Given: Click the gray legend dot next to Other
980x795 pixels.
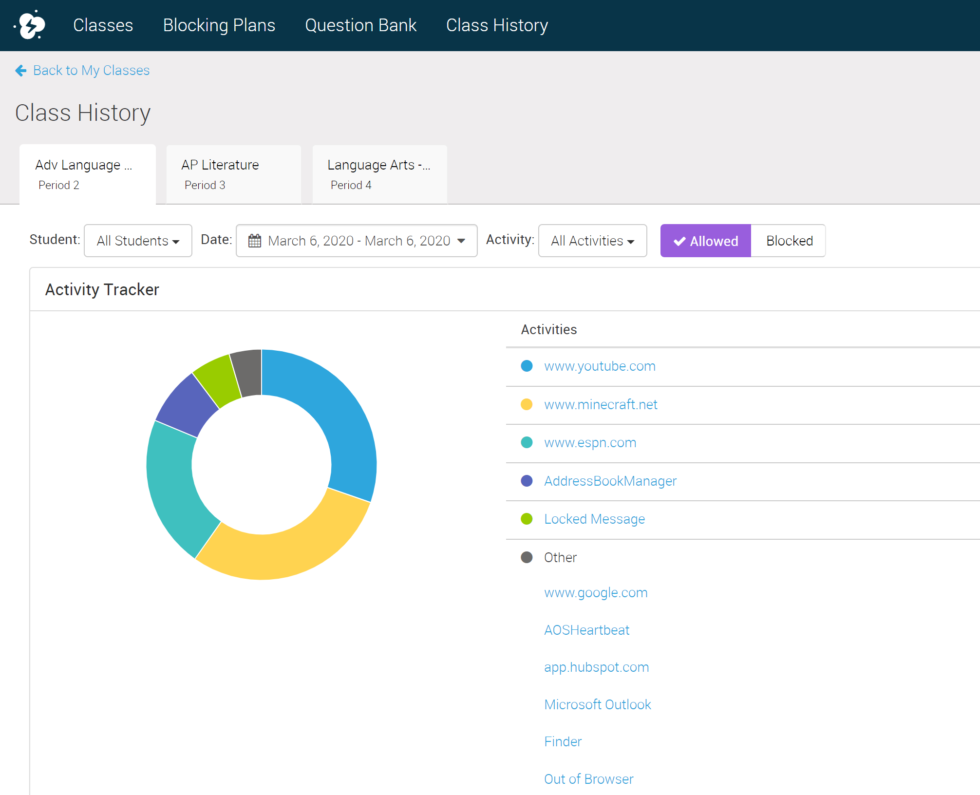Looking at the screenshot, I should [525, 557].
